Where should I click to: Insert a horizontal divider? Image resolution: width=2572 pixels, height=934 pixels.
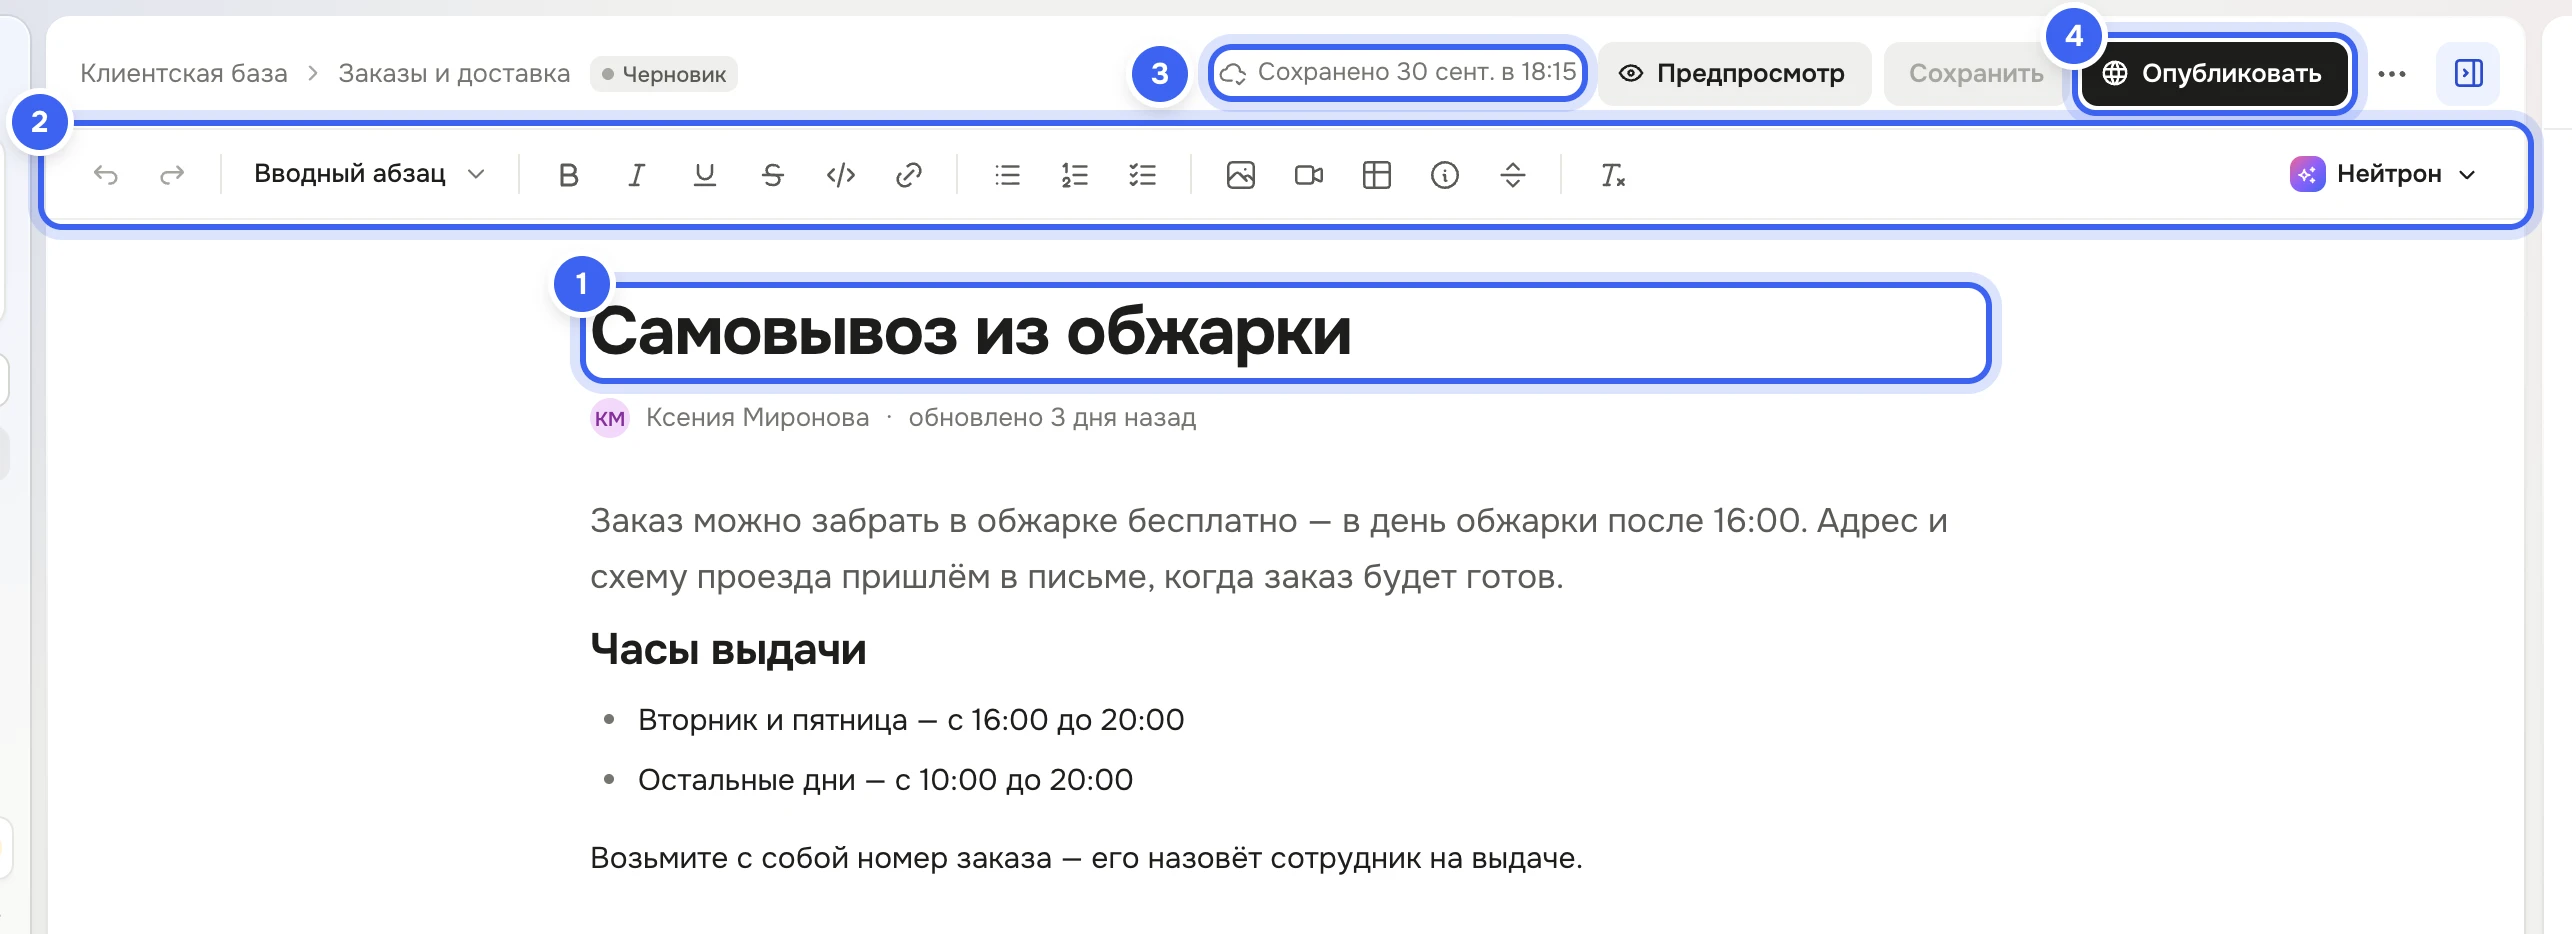(x=1512, y=175)
